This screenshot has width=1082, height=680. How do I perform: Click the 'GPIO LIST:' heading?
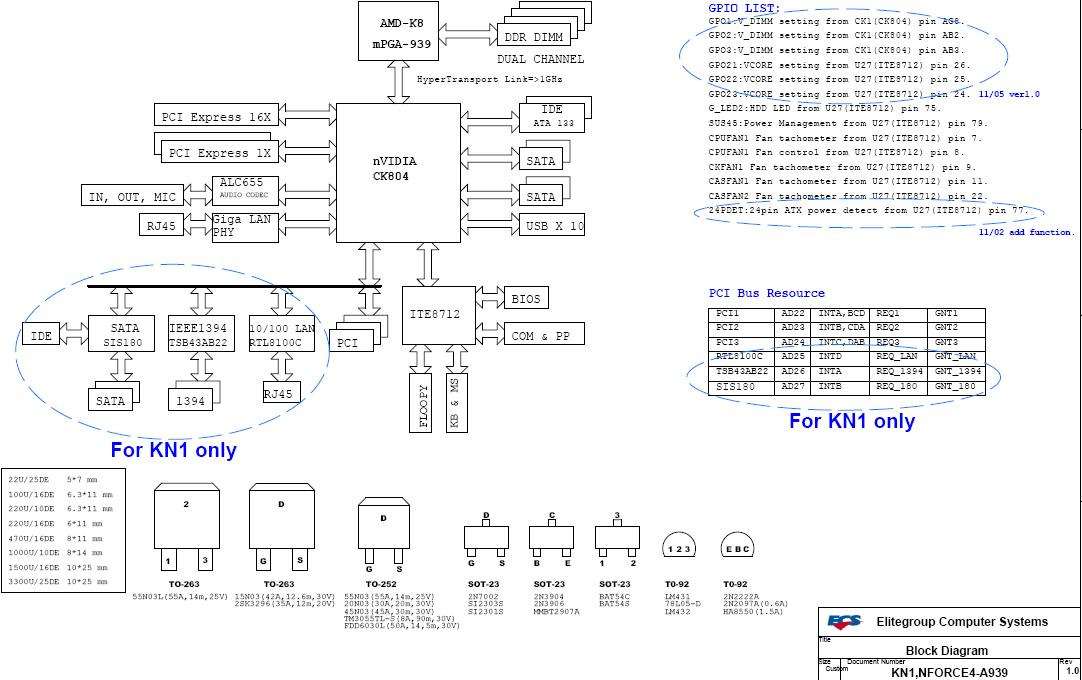pos(744,8)
